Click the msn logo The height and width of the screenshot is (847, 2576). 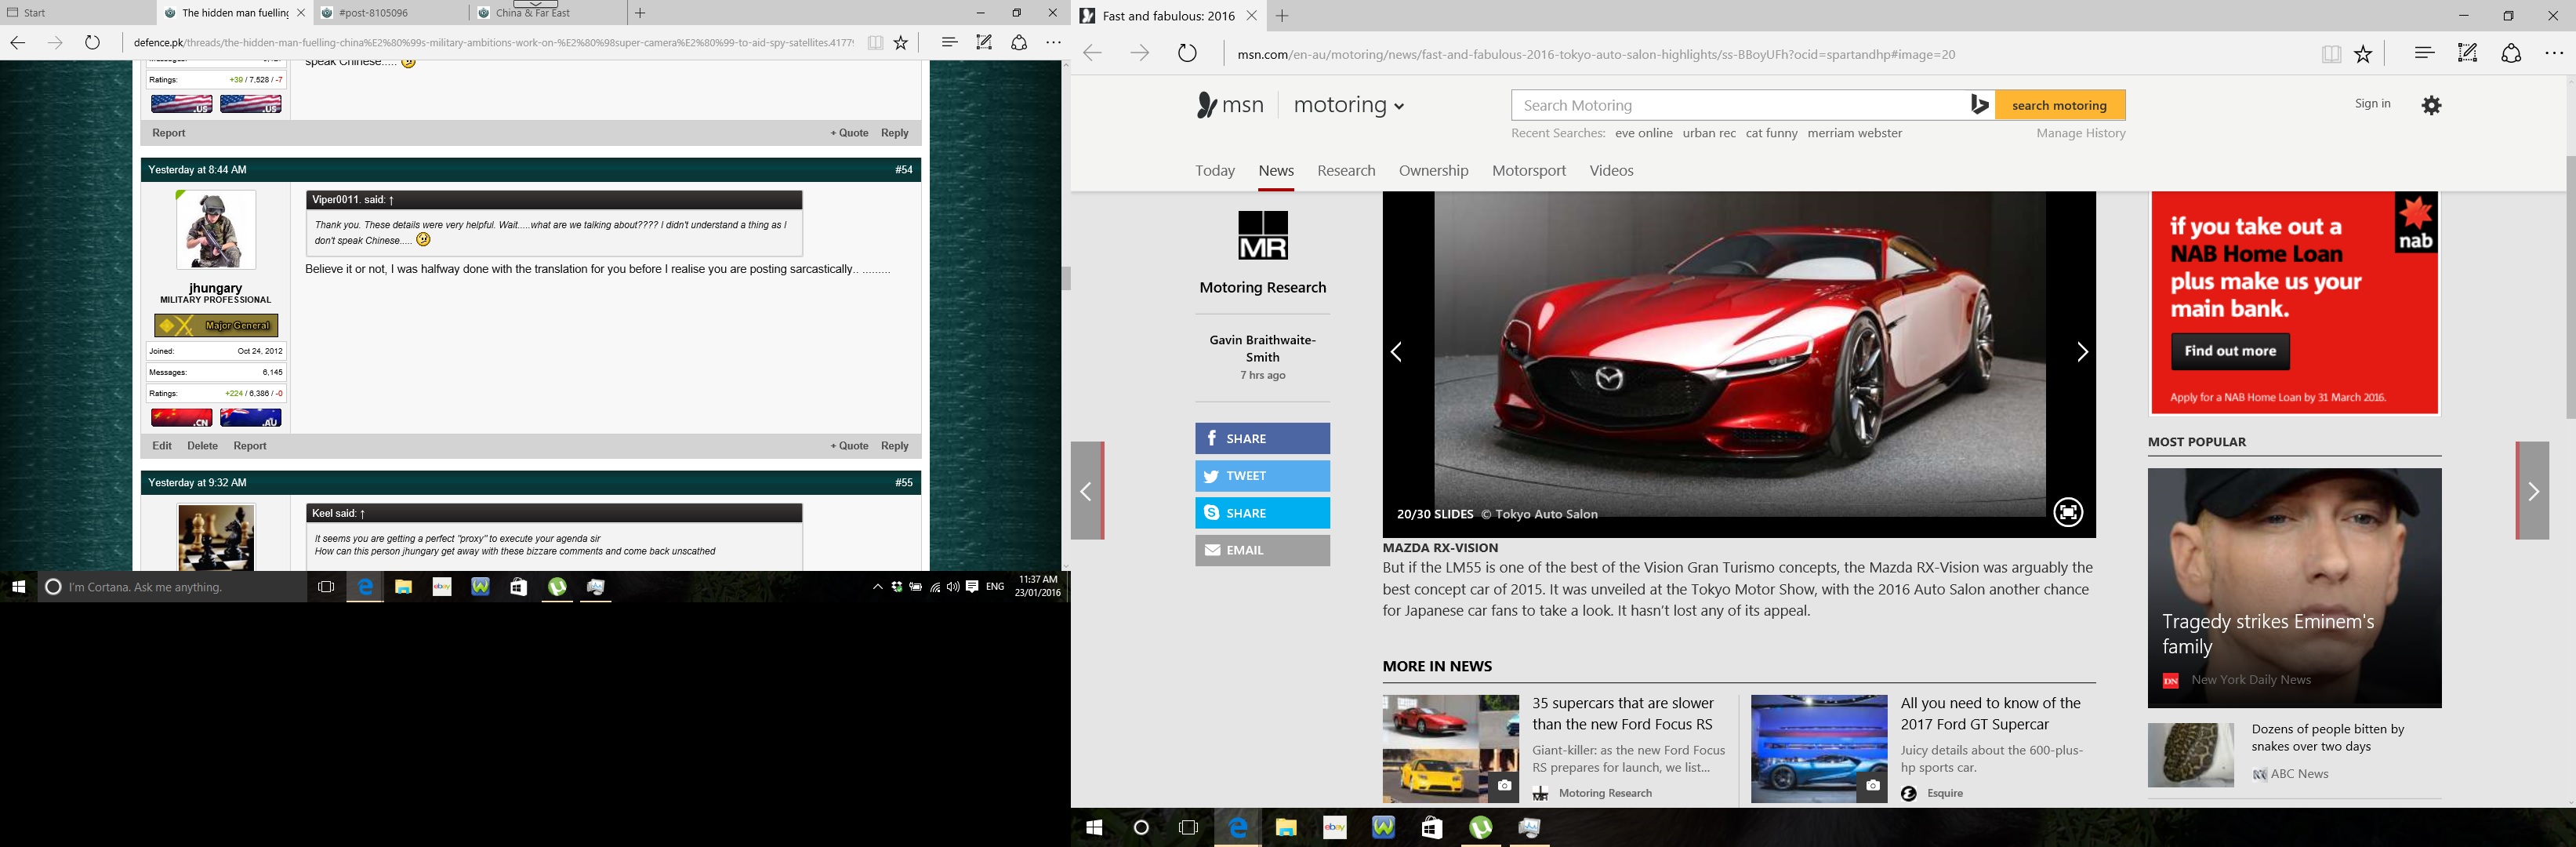(1230, 105)
